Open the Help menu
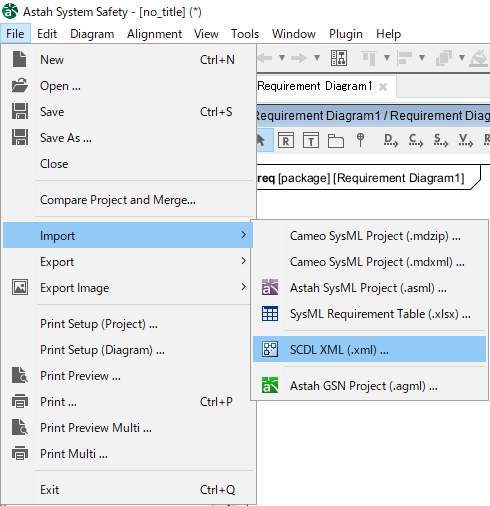Screen dimensions: 490x506 coord(388,34)
